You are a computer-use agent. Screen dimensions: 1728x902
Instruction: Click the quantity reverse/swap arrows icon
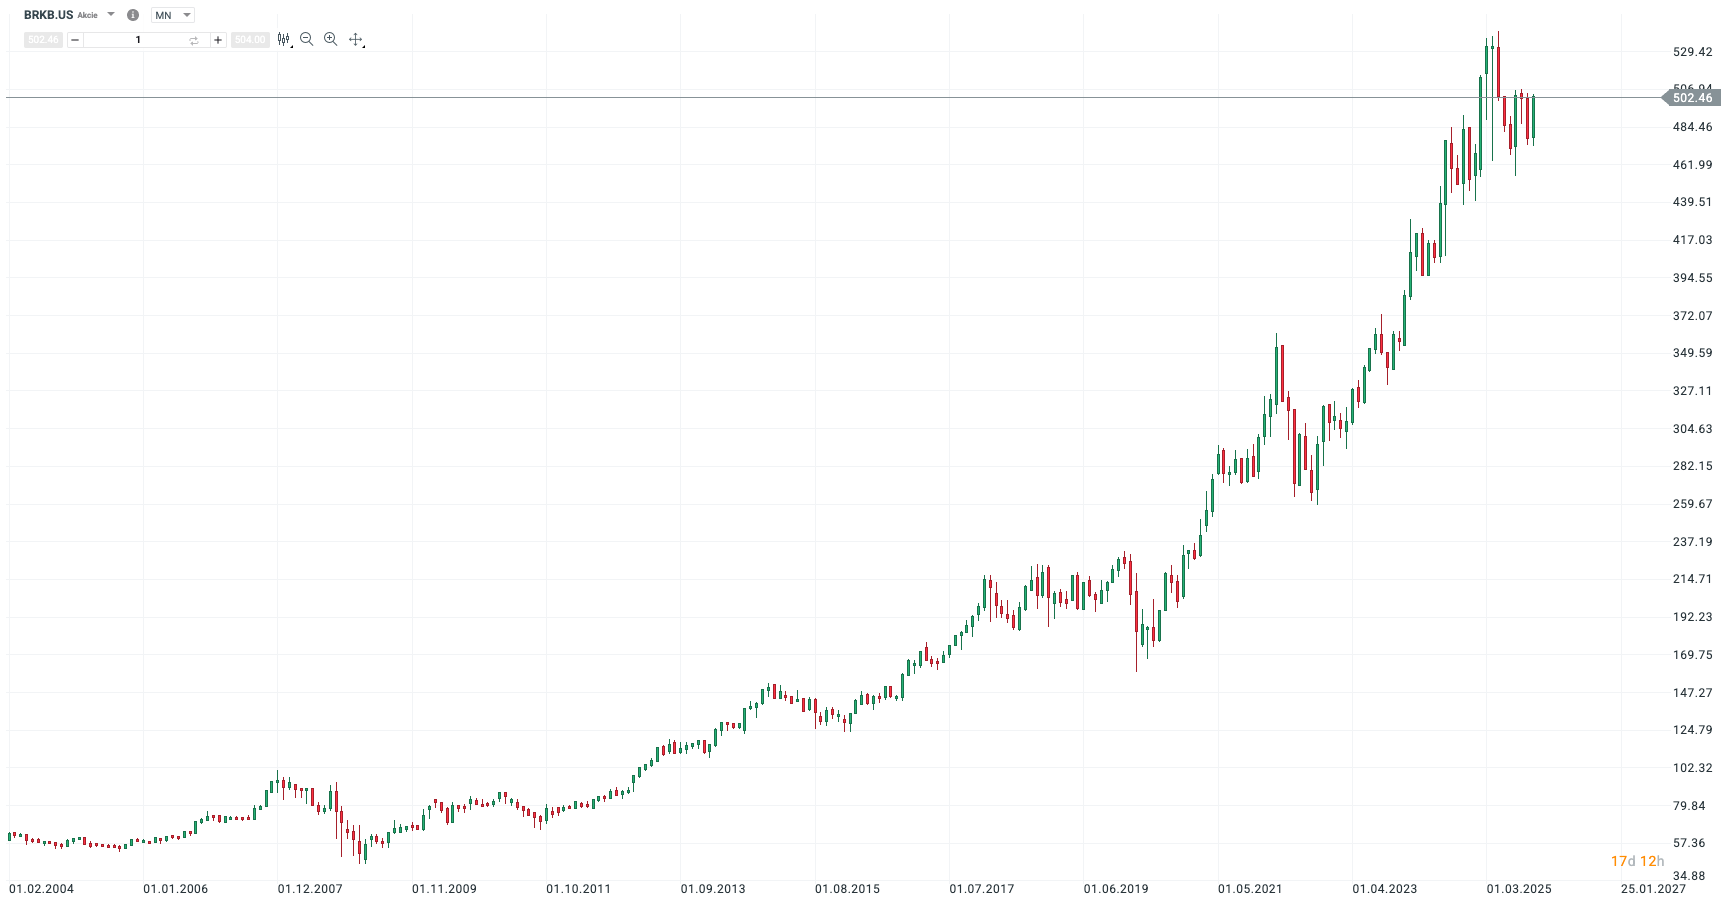(x=194, y=40)
